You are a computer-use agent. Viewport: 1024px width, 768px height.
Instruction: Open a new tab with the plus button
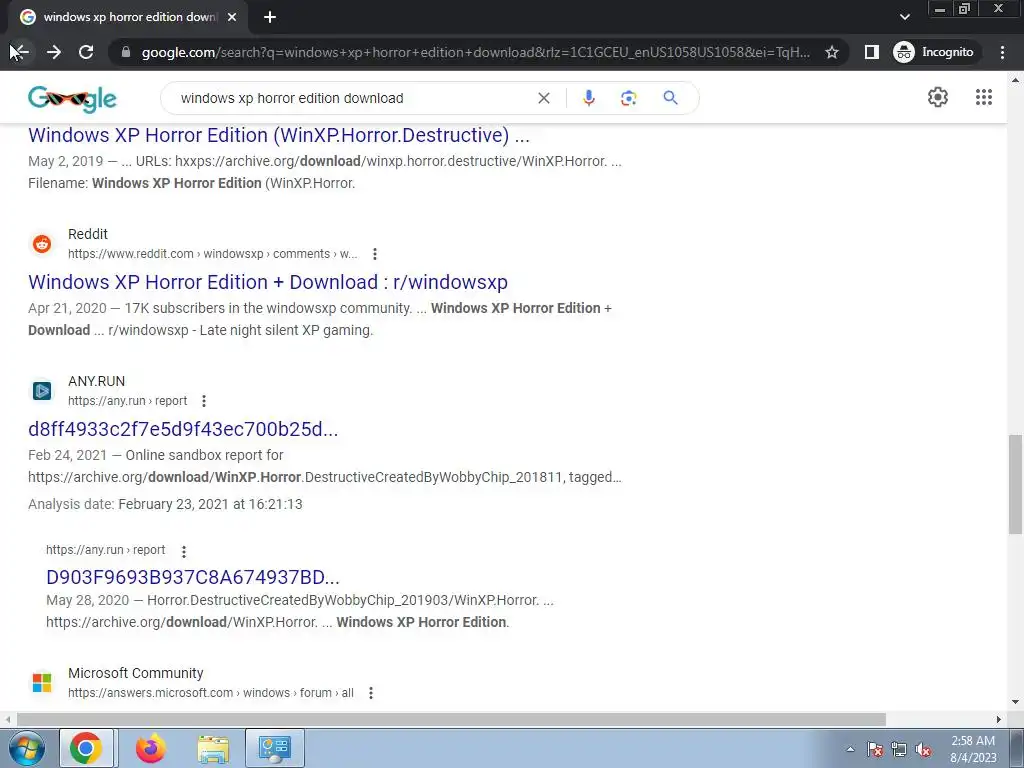[270, 18]
